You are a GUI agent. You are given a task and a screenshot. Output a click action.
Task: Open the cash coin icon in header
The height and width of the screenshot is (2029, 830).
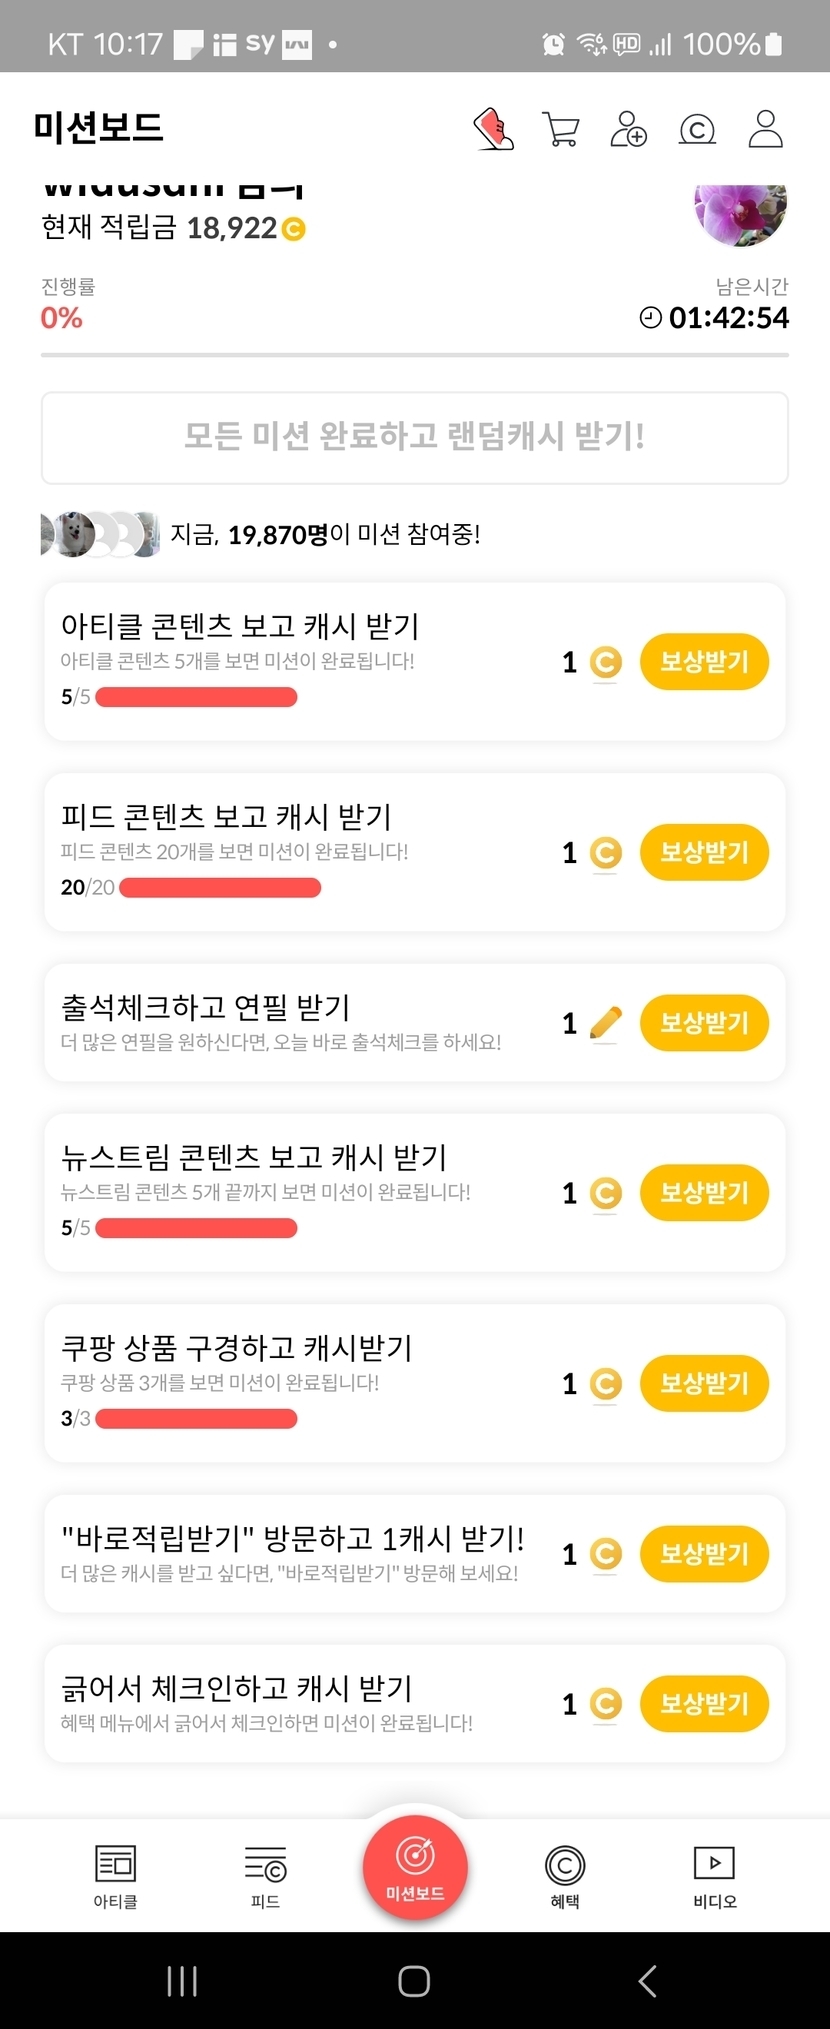point(697,129)
